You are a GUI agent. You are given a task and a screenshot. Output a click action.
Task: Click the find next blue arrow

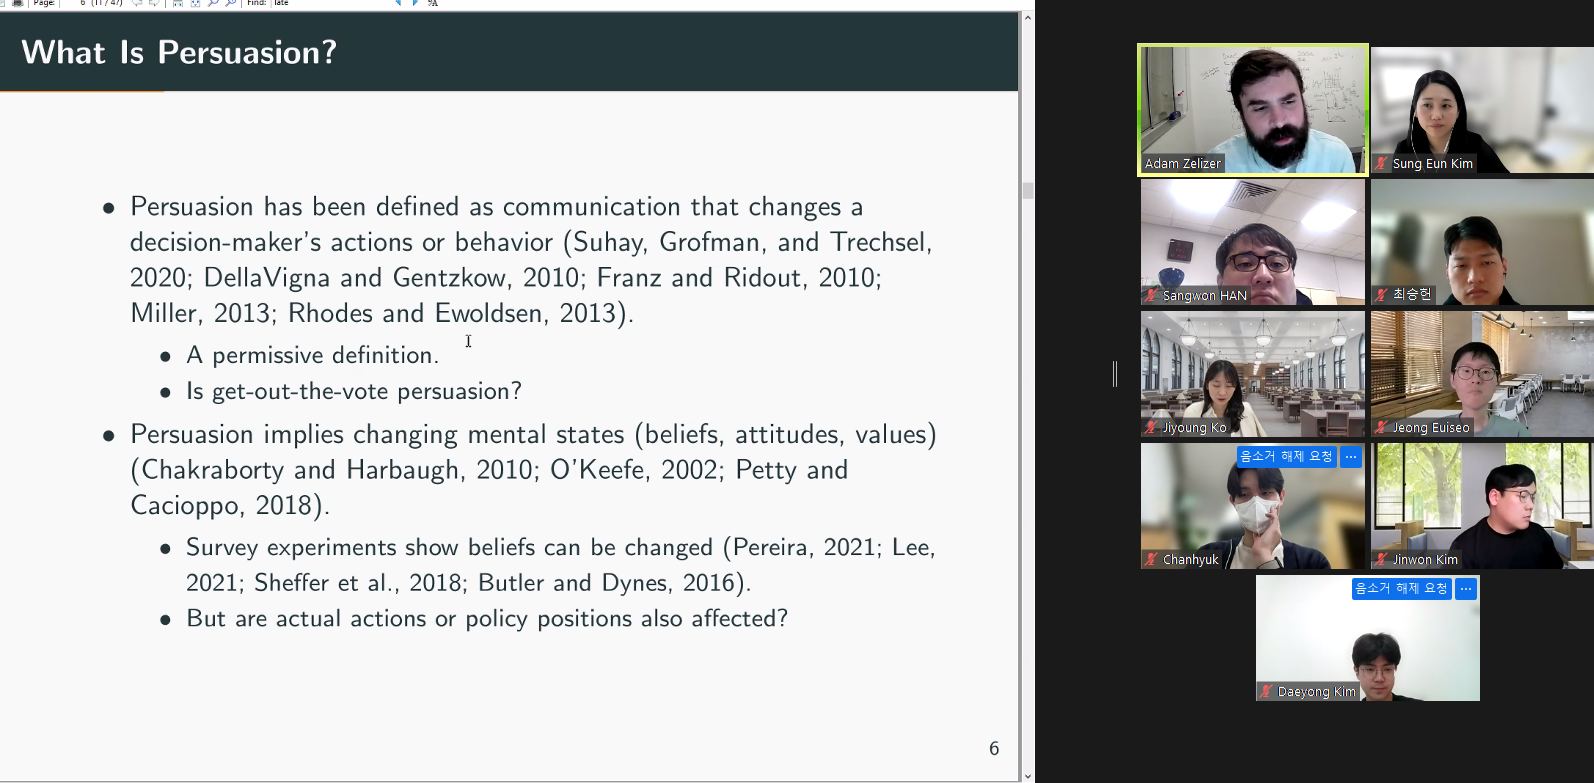coord(415,3)
